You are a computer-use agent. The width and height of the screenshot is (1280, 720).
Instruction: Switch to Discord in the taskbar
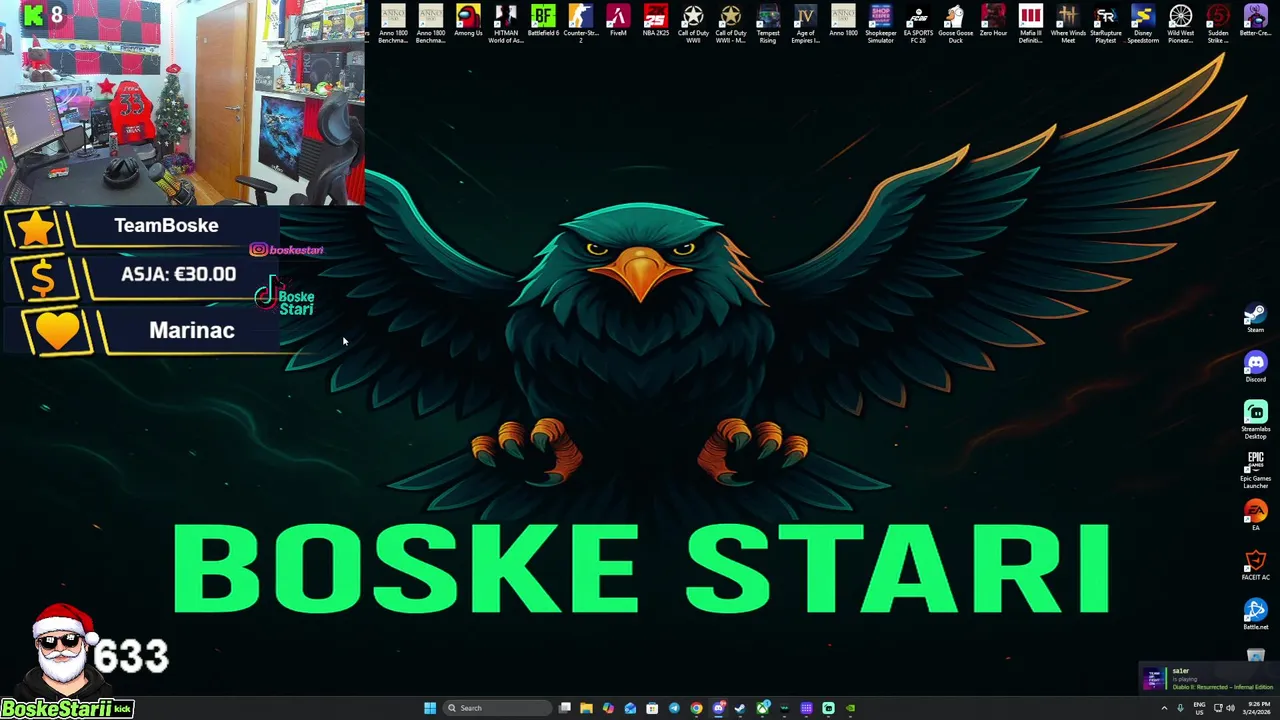click(x=718, y=708)
